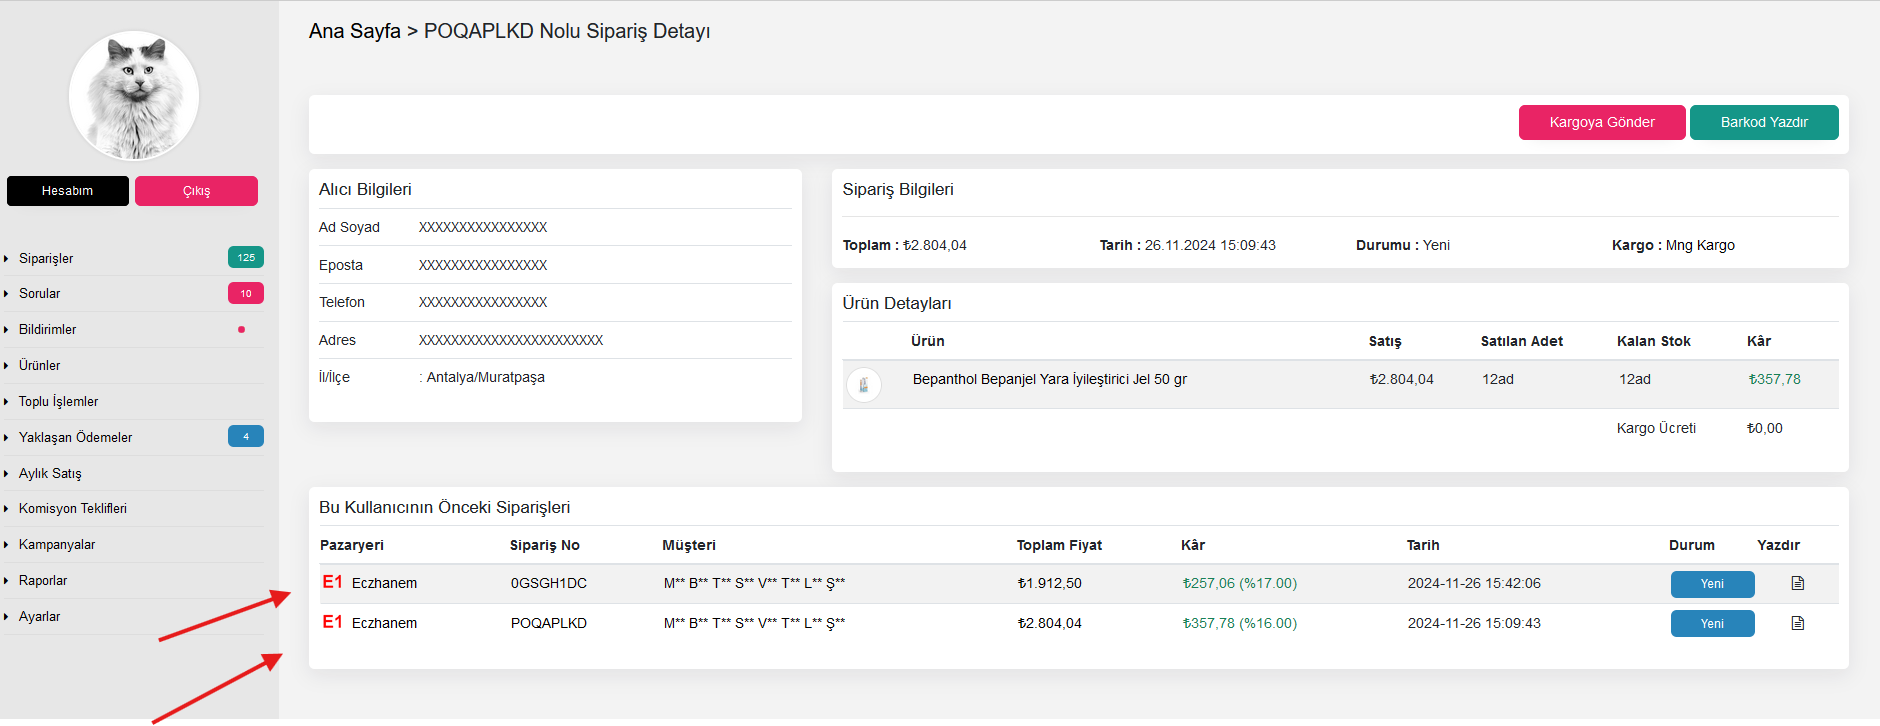Viewport: 1880px width, 726px height.
Task: Expand the Toplu İşlemler menu arrow
Action: click(x=7, y=402)
